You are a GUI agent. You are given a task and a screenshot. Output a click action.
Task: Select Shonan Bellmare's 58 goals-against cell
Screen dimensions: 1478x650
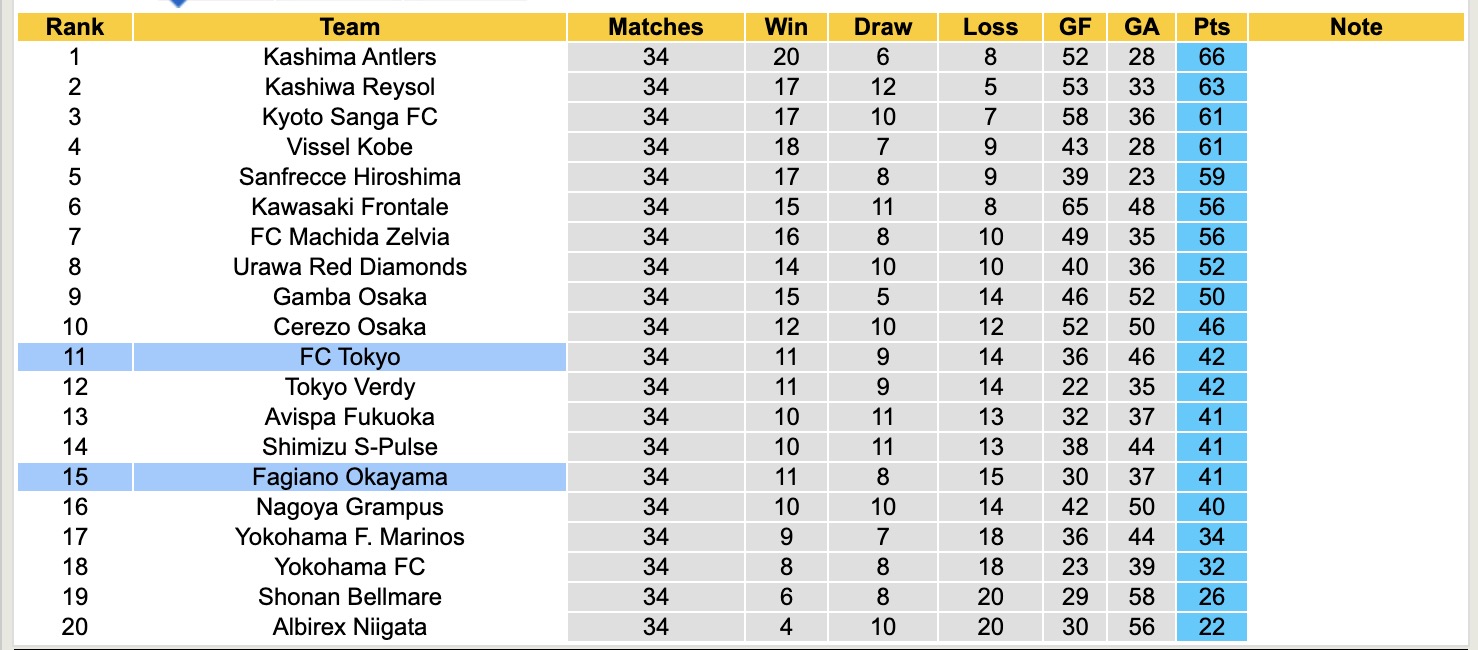click(1141, 597)
